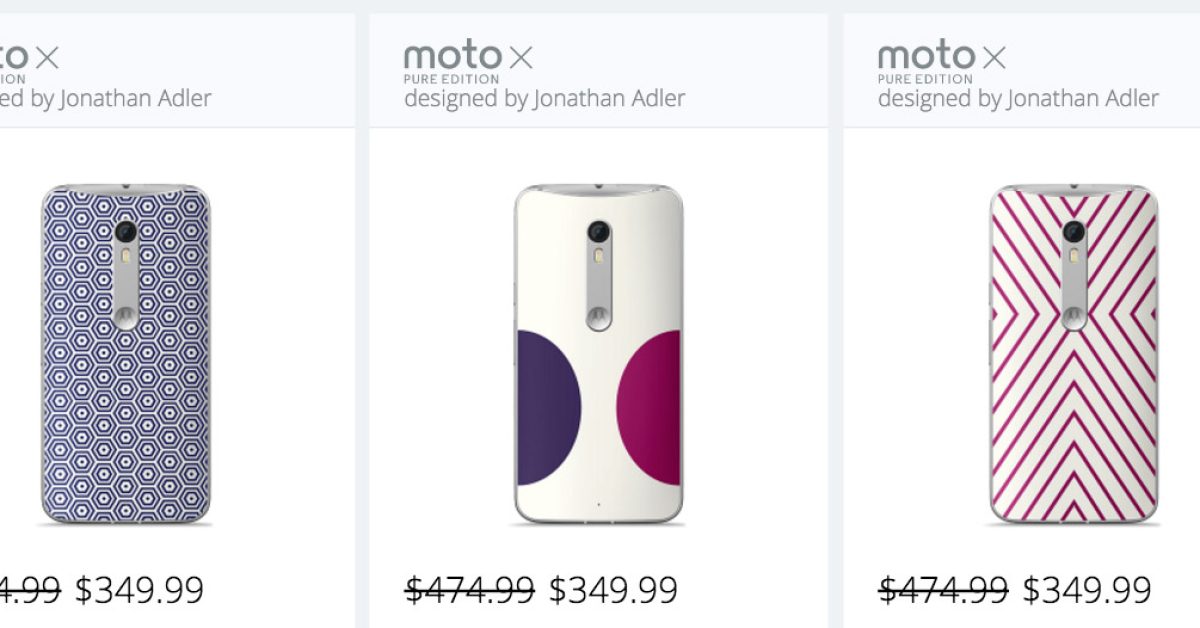This screenshot has width=1200, height=628.
Task: Pick the magenta half-circle on the middle phone
Action: point(652,406)
